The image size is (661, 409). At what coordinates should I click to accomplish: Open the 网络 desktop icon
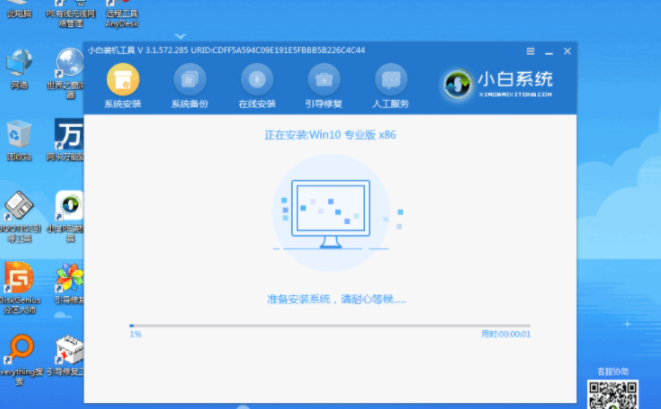pyautogui.click(x=19, y=66)
